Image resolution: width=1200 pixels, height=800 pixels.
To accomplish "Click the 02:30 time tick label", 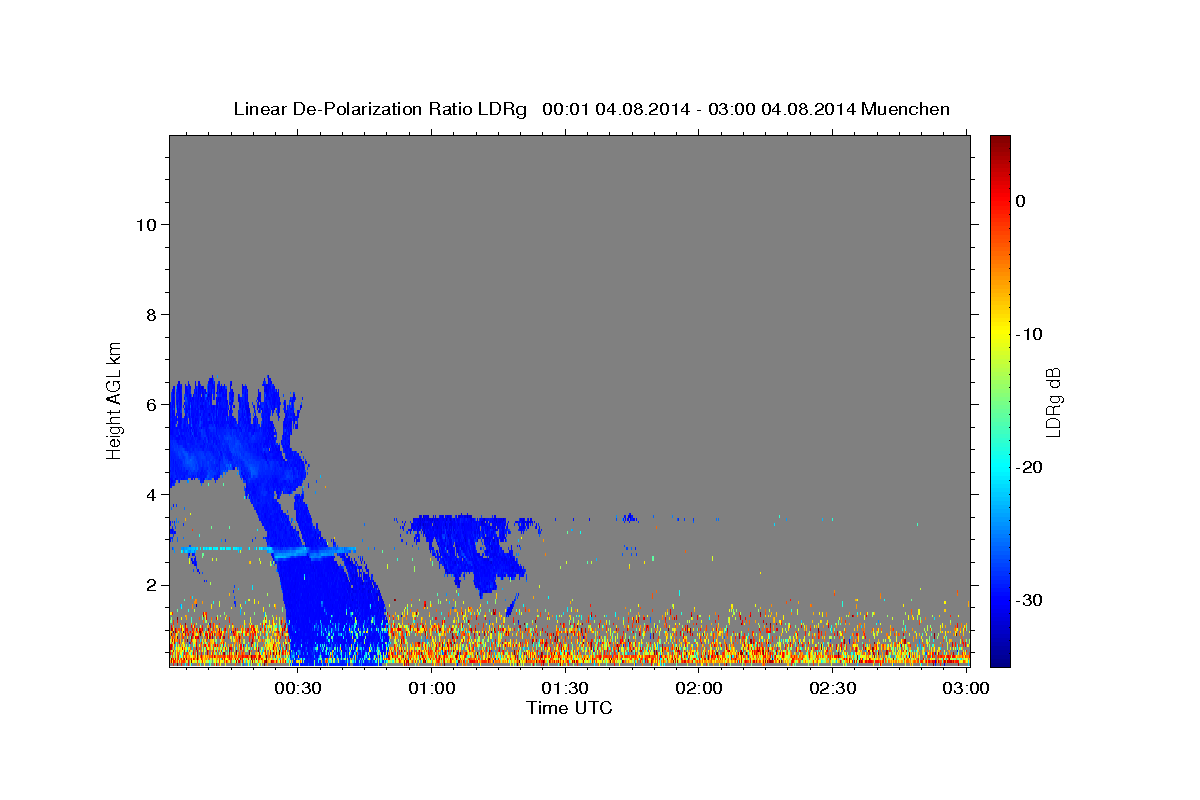I will coord(832,688).
